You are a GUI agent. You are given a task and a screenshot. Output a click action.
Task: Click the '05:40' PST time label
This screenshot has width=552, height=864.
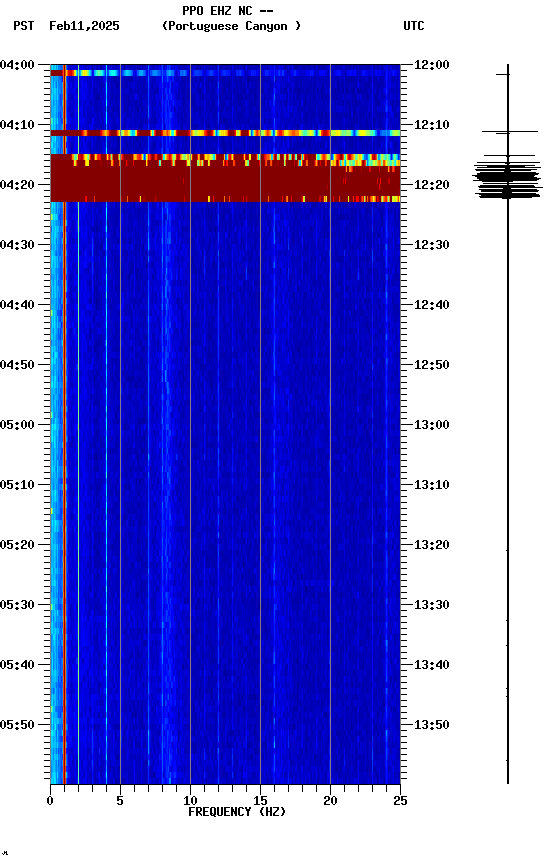(x=17, y=666)
